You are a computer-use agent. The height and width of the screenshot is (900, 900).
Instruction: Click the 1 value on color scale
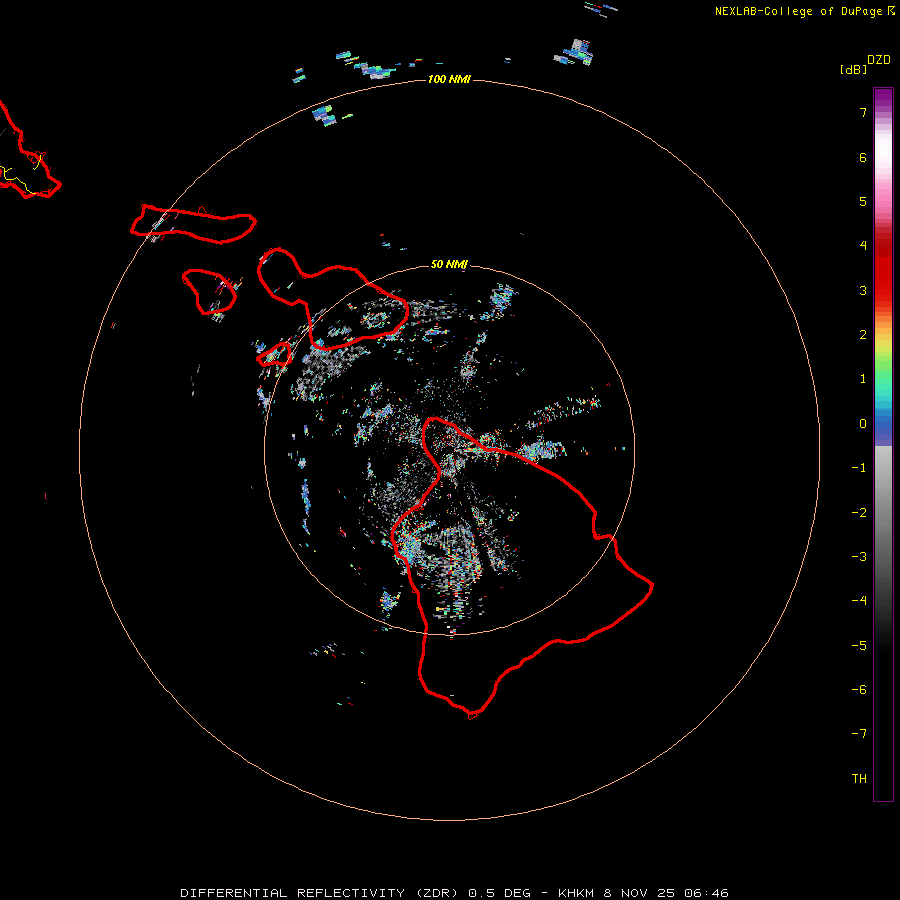(x=863, y=379)
